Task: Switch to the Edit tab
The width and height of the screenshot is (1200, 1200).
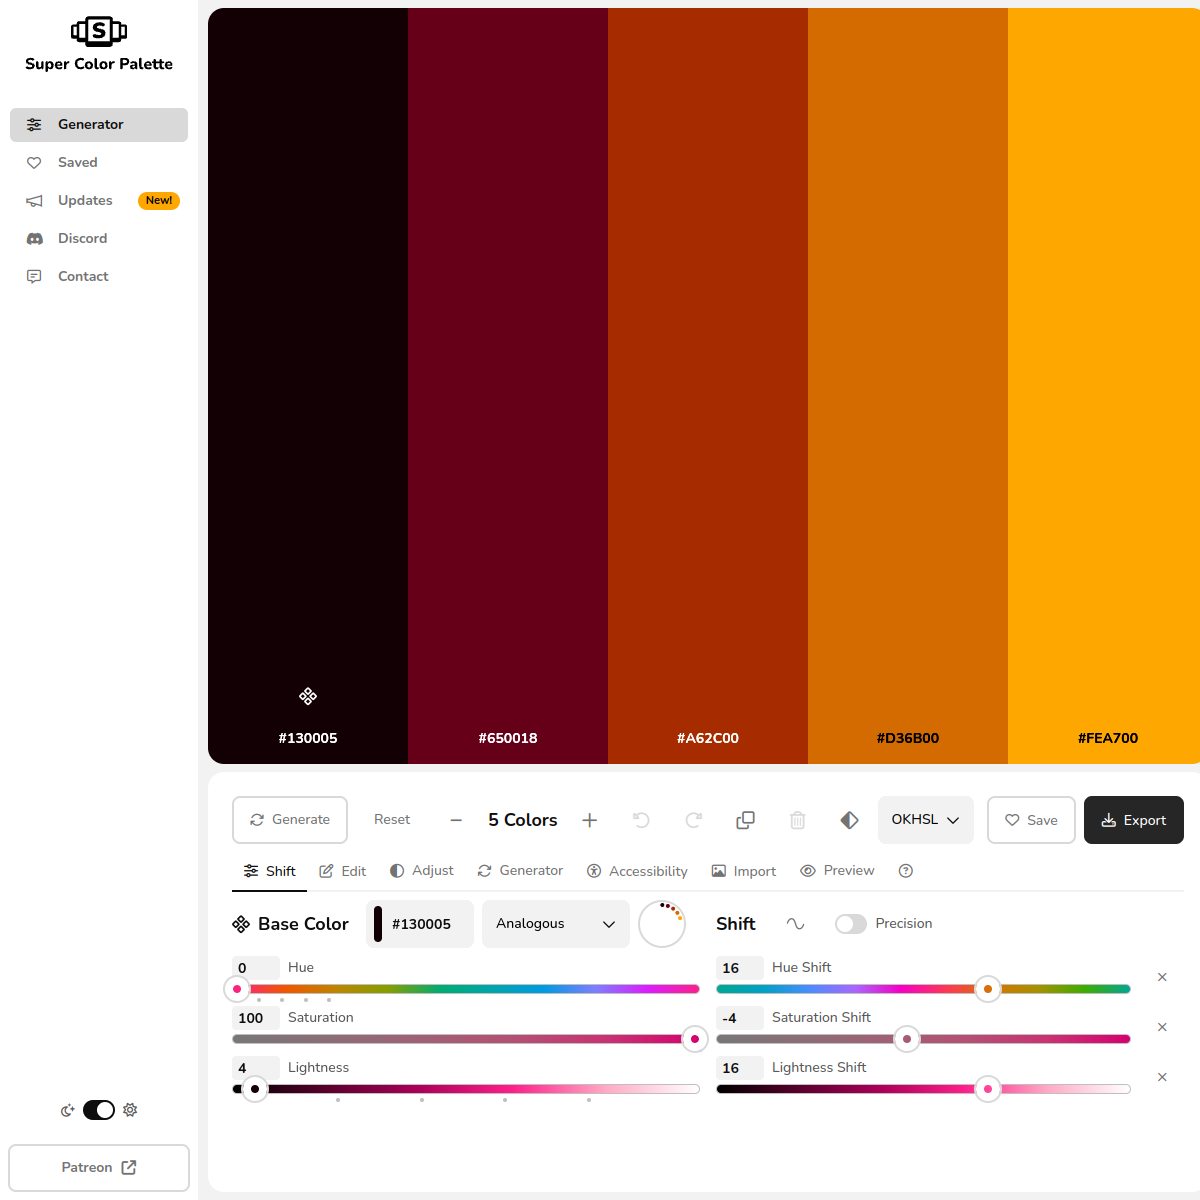Action: pyautogui.click(x=342, y=871)
